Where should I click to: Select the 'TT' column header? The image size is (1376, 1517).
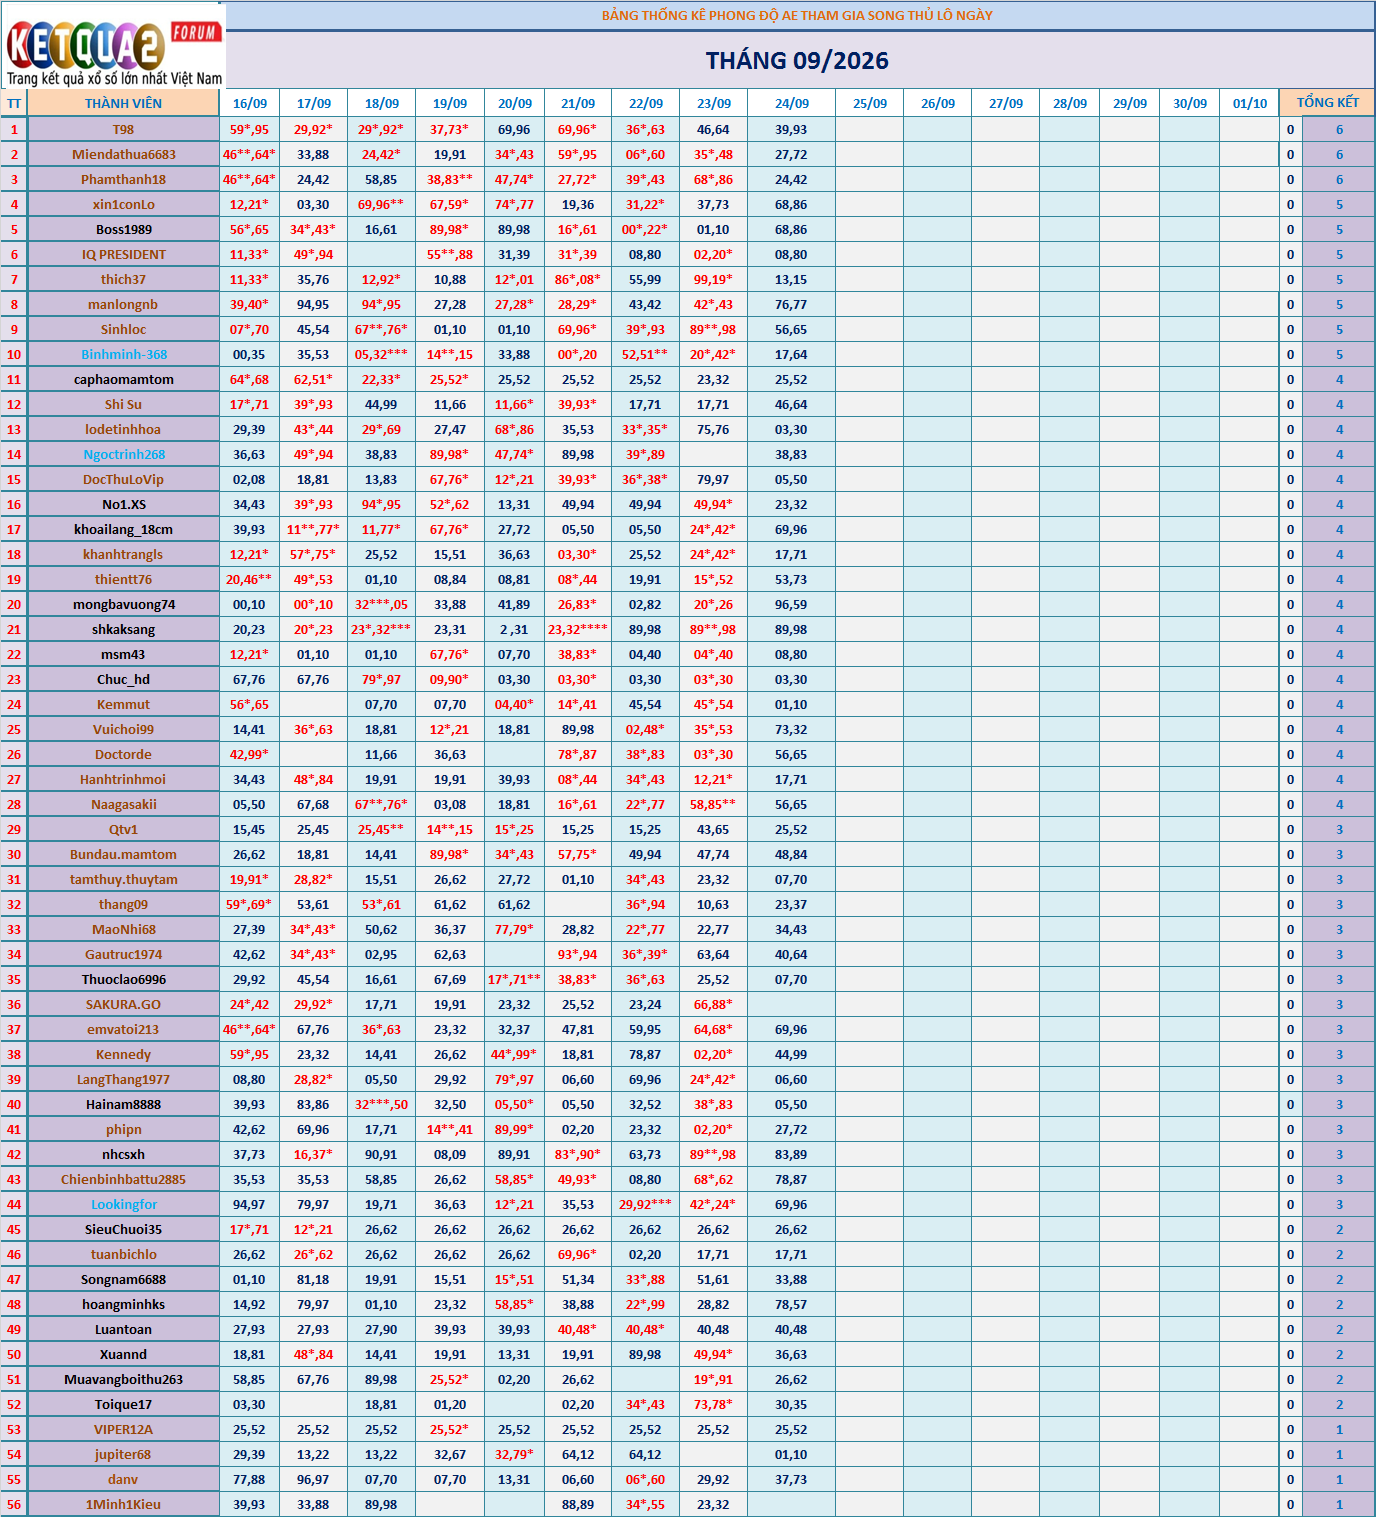14,103
